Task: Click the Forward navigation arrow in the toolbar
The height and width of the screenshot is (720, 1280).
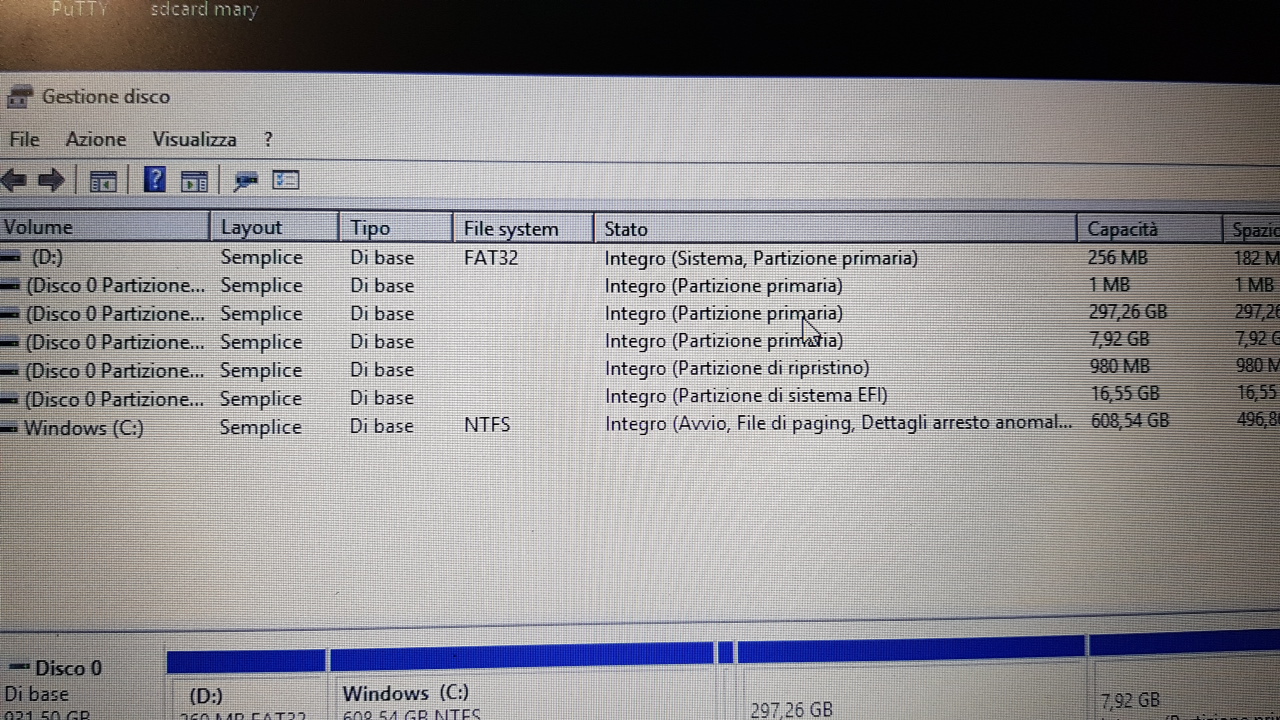Action: tap(50, 180)
